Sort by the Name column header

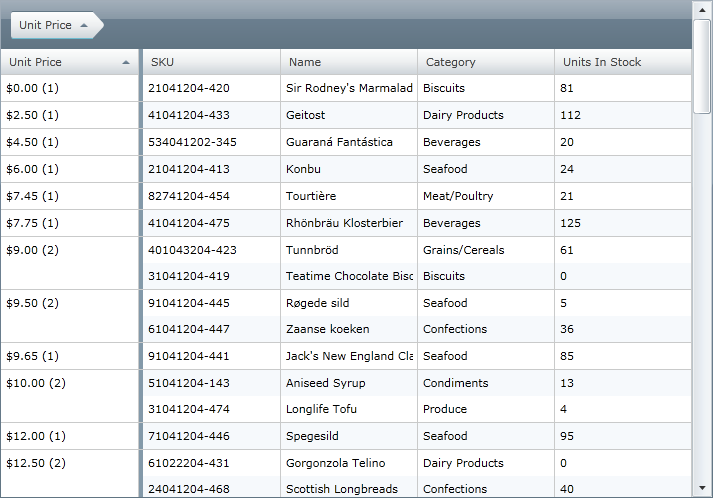[348, 62]
